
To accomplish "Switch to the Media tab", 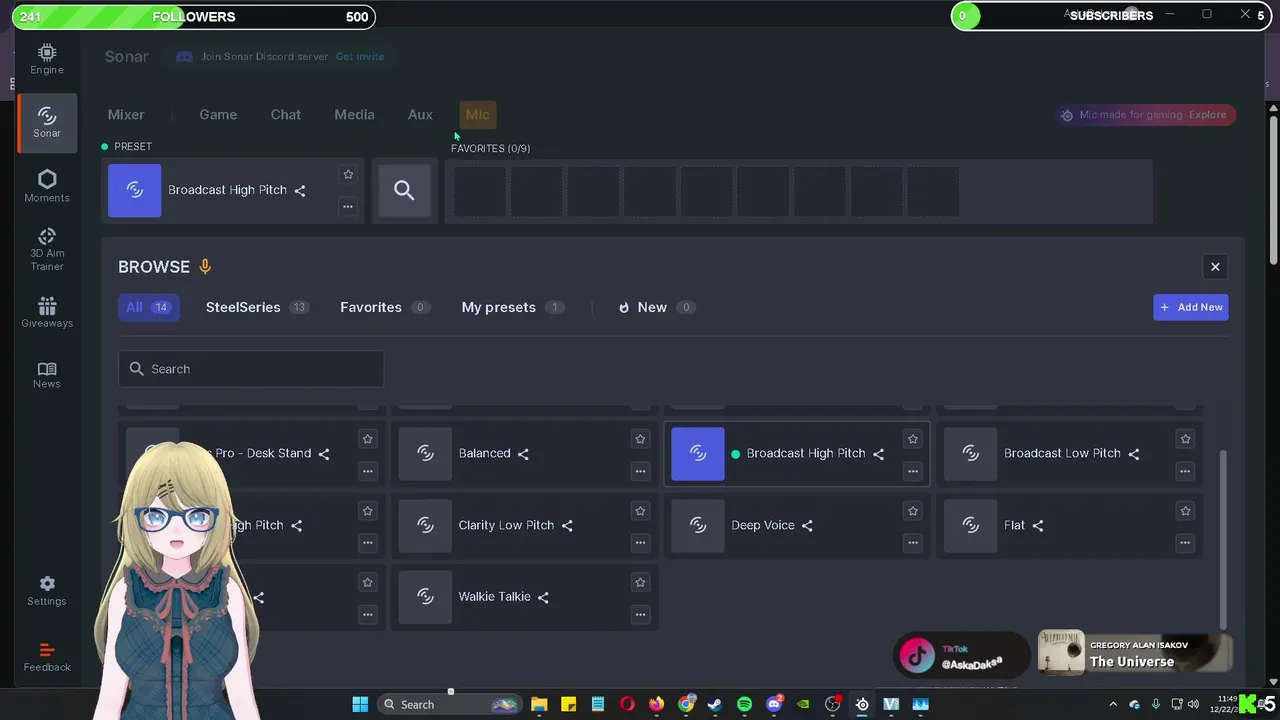I will 354,115.
